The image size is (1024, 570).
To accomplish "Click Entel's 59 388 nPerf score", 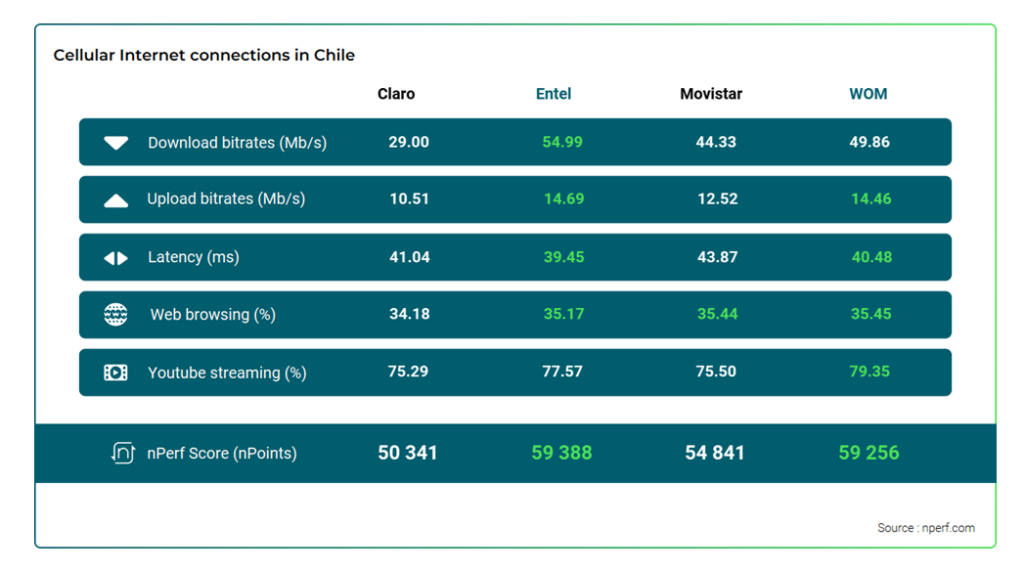I will [562, 452].
